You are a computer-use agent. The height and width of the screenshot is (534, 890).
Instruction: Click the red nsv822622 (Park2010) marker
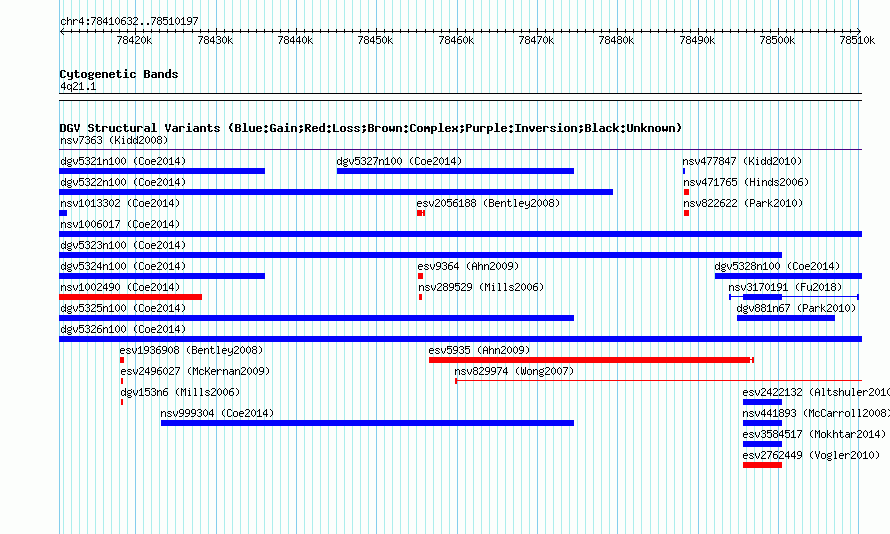click(x=686, y=213)
